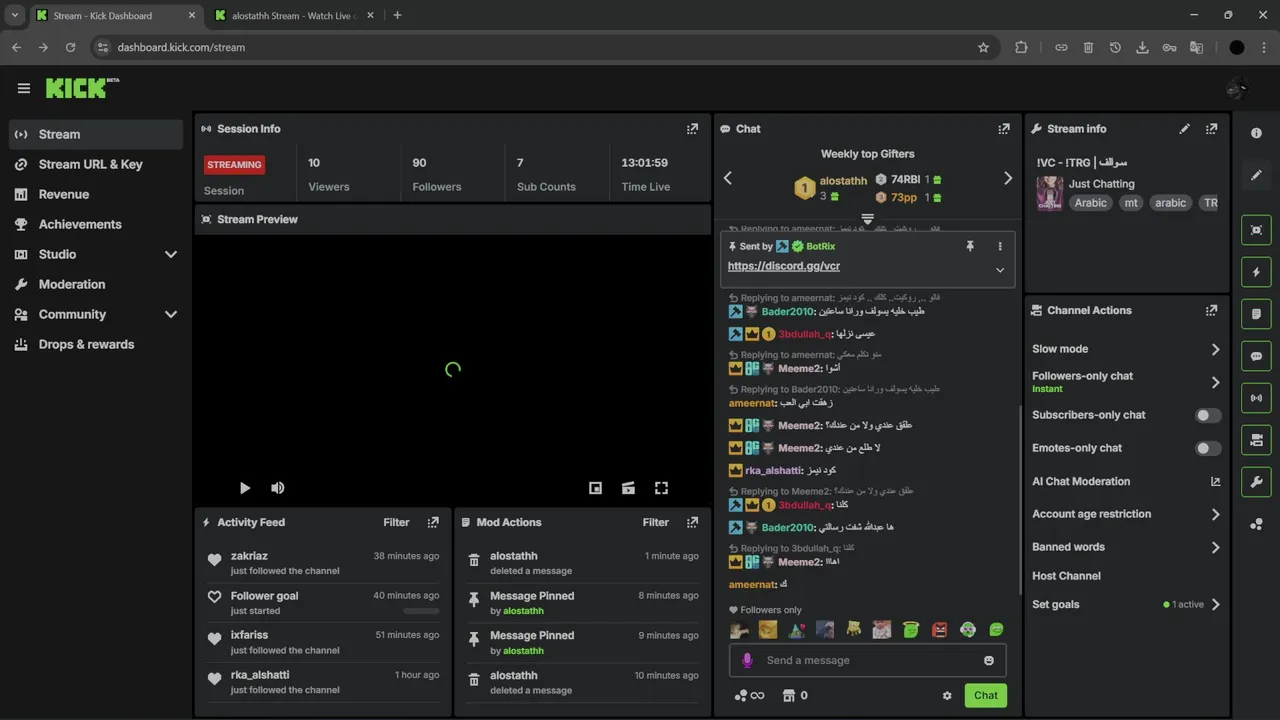
Task: Toggle the stream preview widget icon in right rail
Action: coord(1257,230)
